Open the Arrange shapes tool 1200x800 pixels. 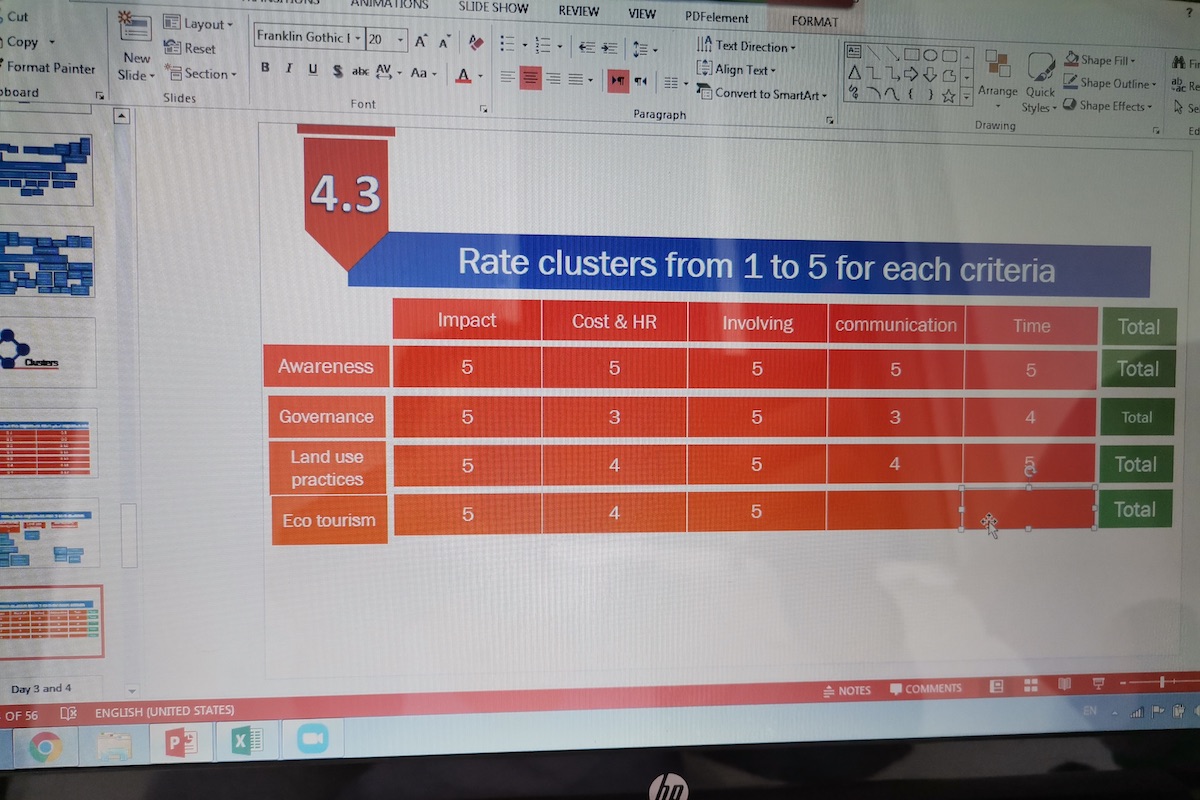997,75
